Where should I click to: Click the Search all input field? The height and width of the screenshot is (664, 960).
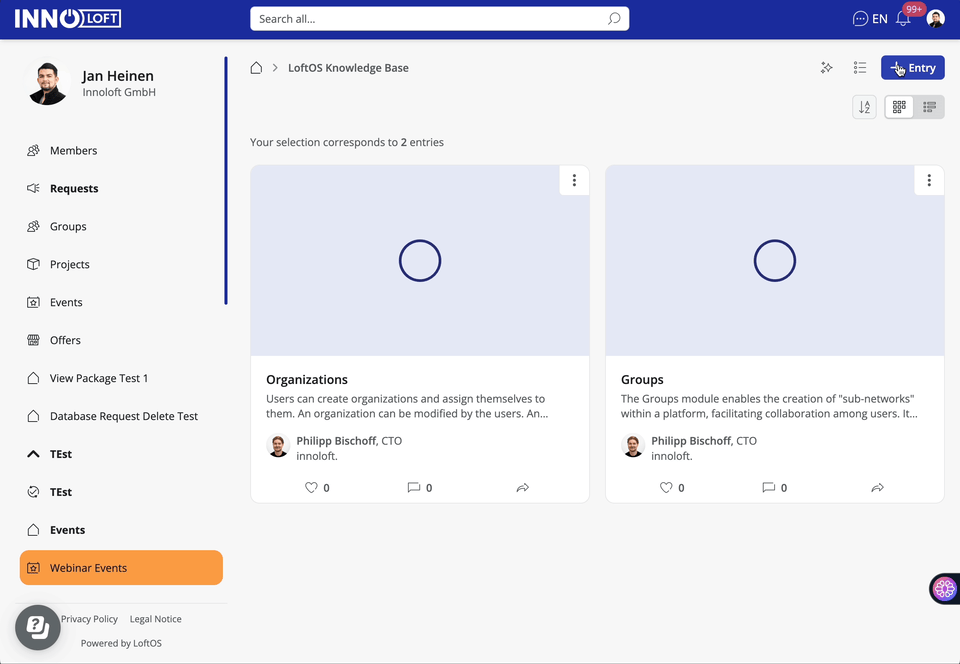(430, 19)
